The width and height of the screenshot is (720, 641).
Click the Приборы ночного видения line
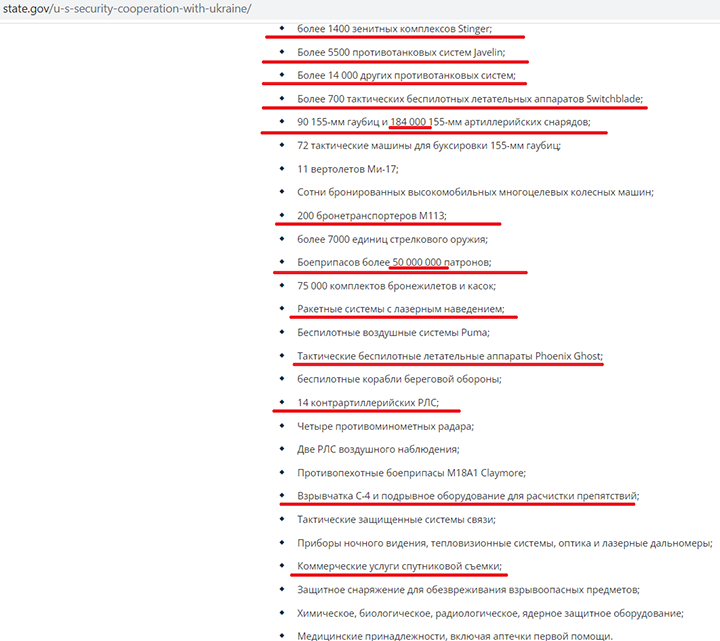(504, 543)
